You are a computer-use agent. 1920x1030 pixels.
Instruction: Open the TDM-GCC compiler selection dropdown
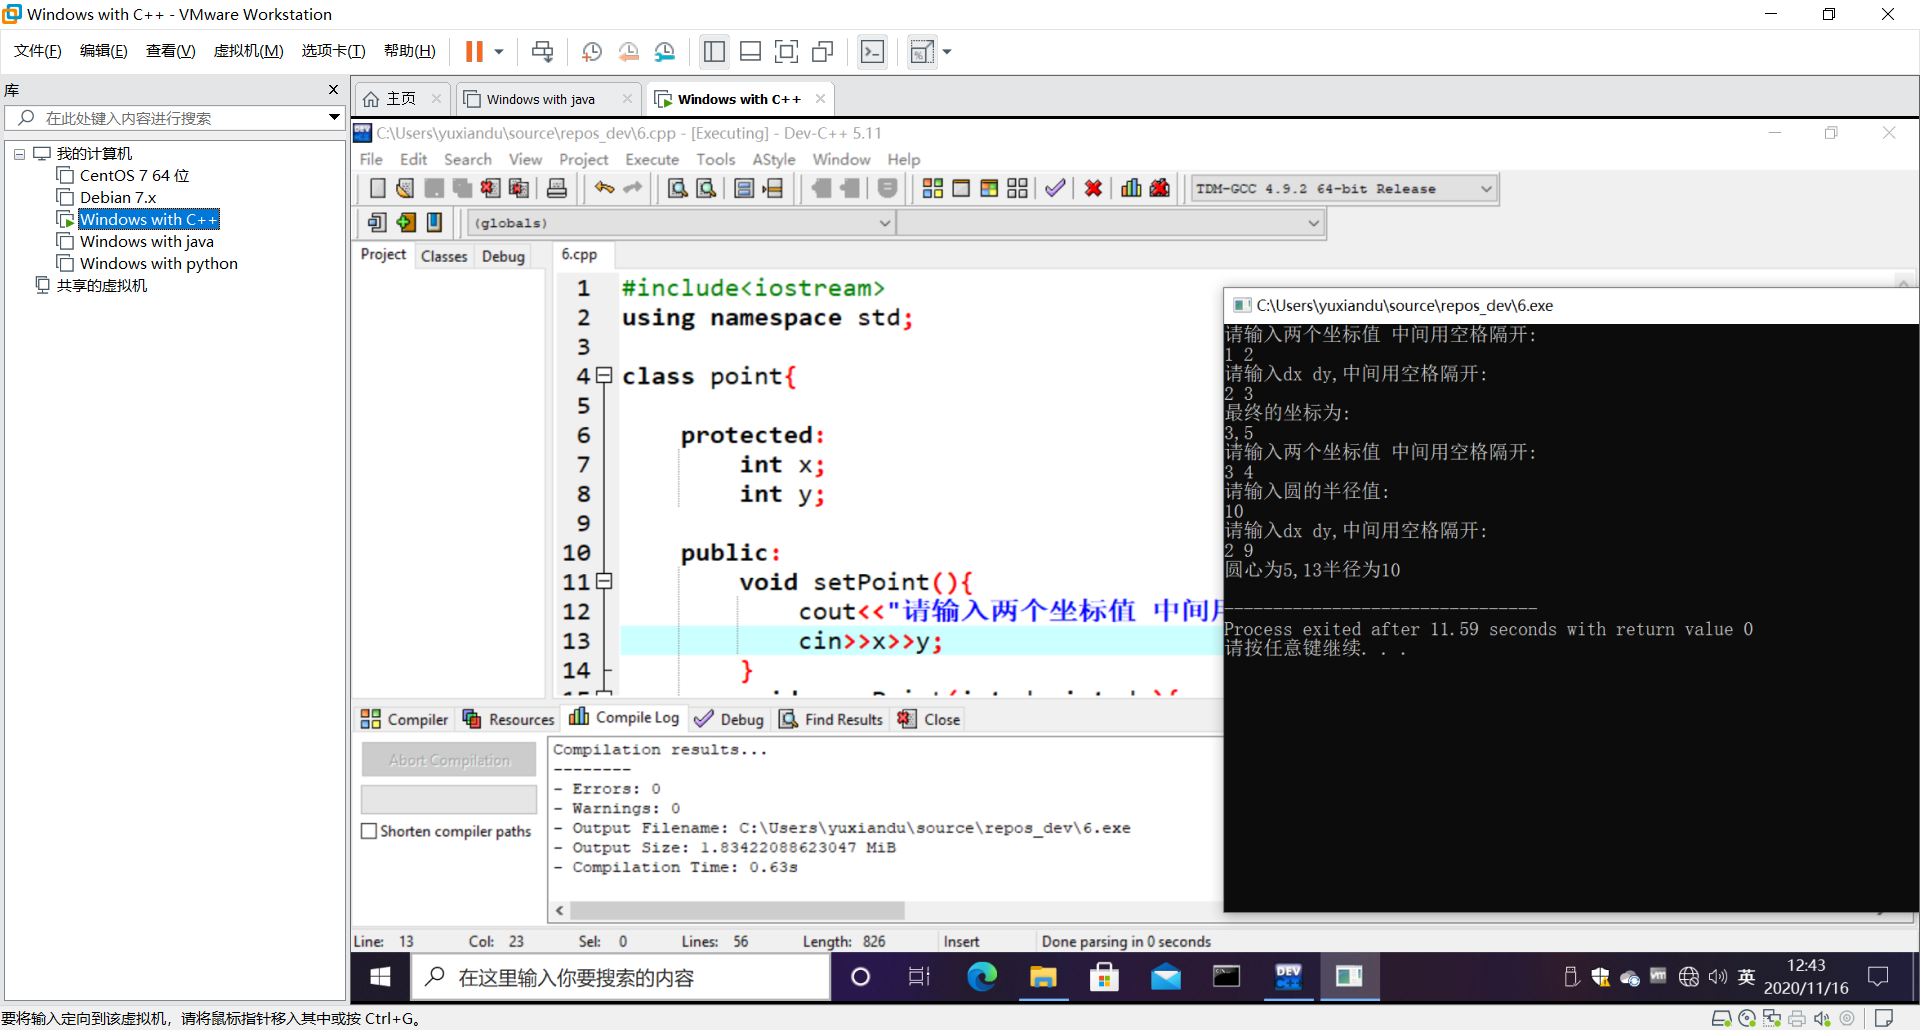click(x=1486, y=188)
